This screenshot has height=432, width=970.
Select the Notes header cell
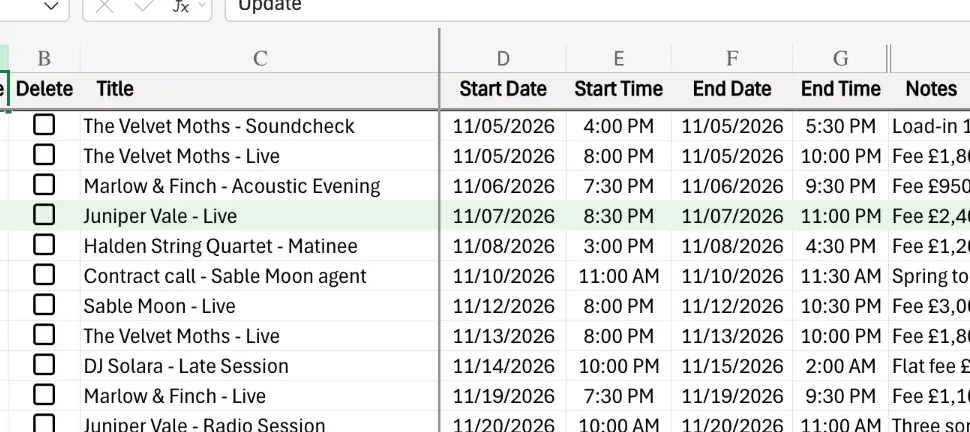pyautogui.click(x=930, y=89)
